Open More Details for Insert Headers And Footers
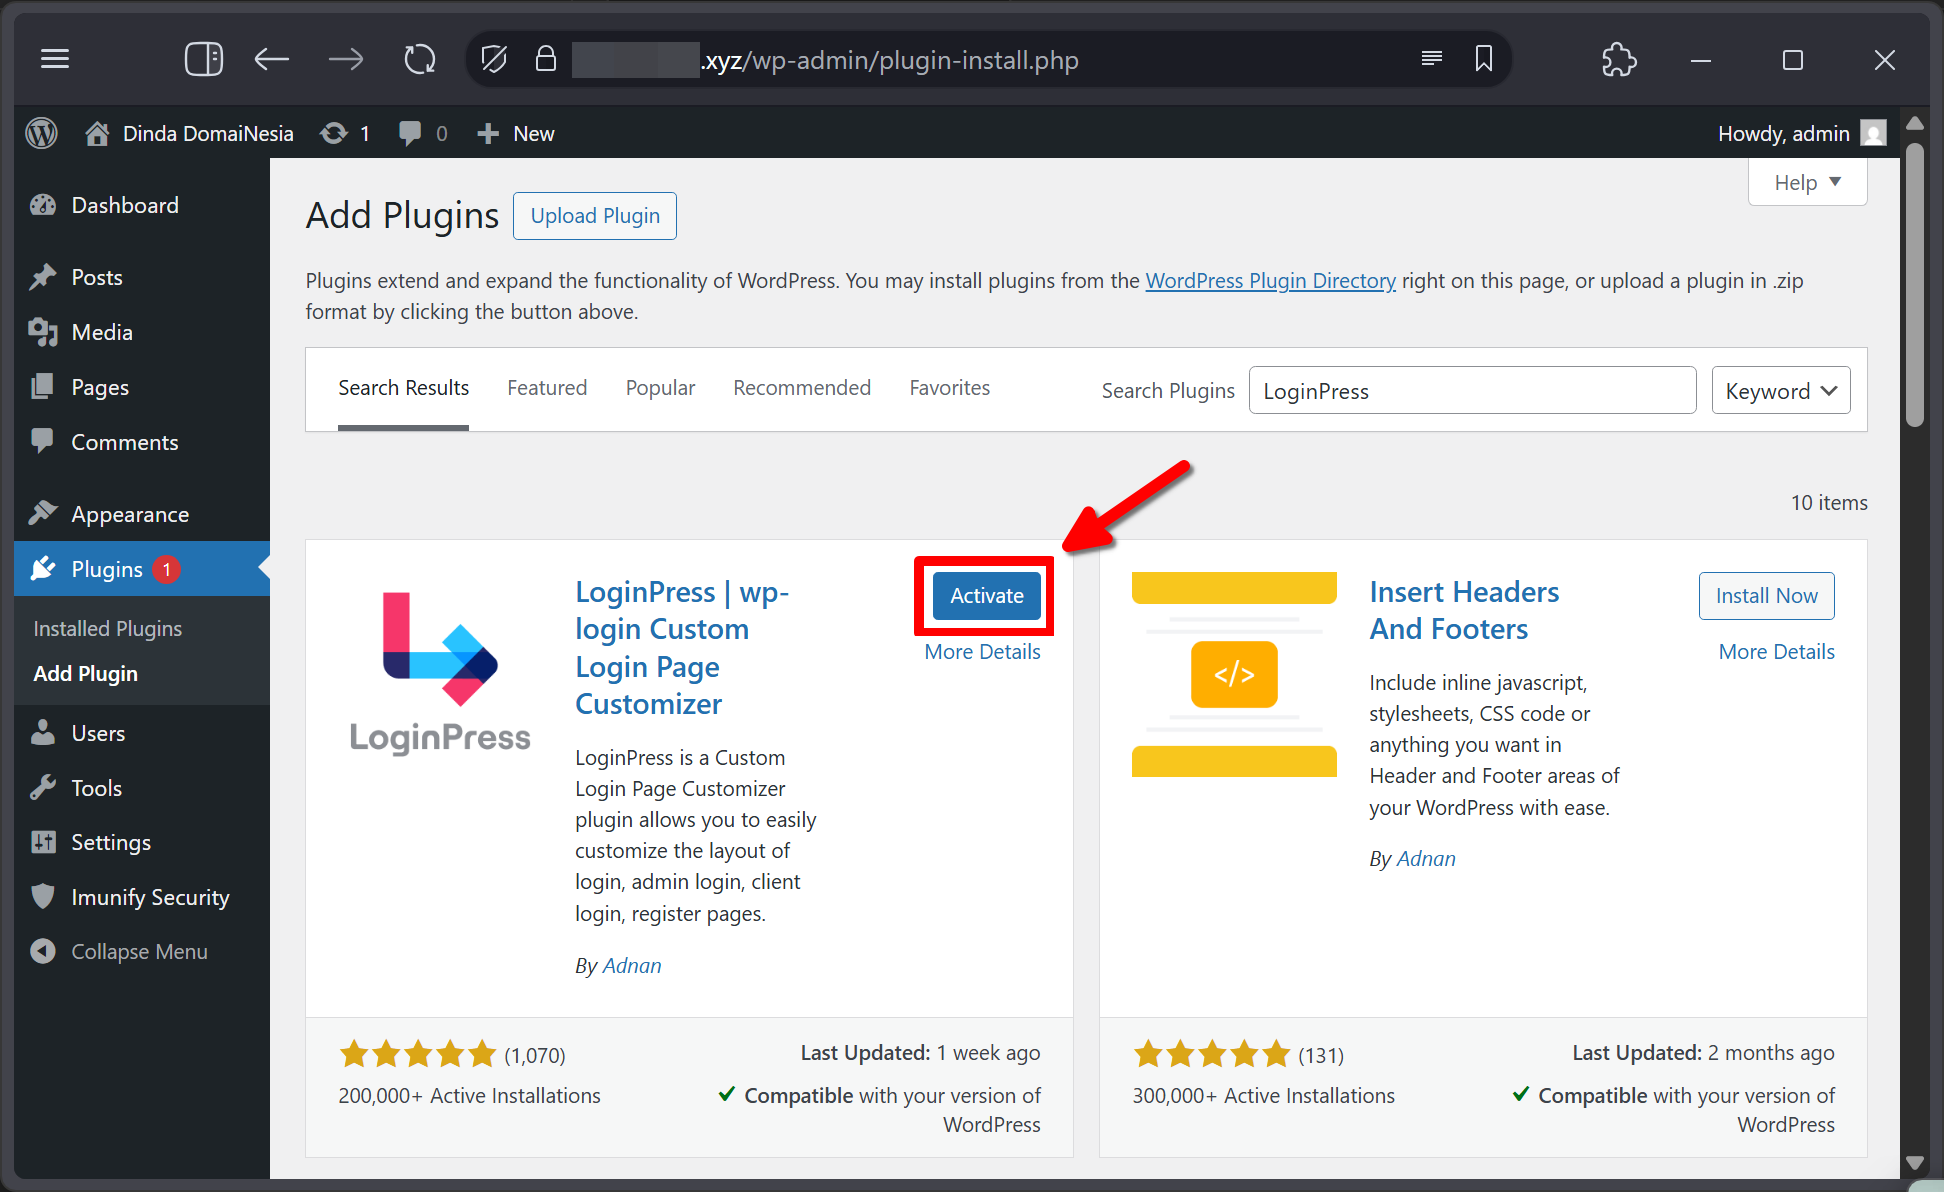The image size is (1944, 1192). (x=1776, y=652)
